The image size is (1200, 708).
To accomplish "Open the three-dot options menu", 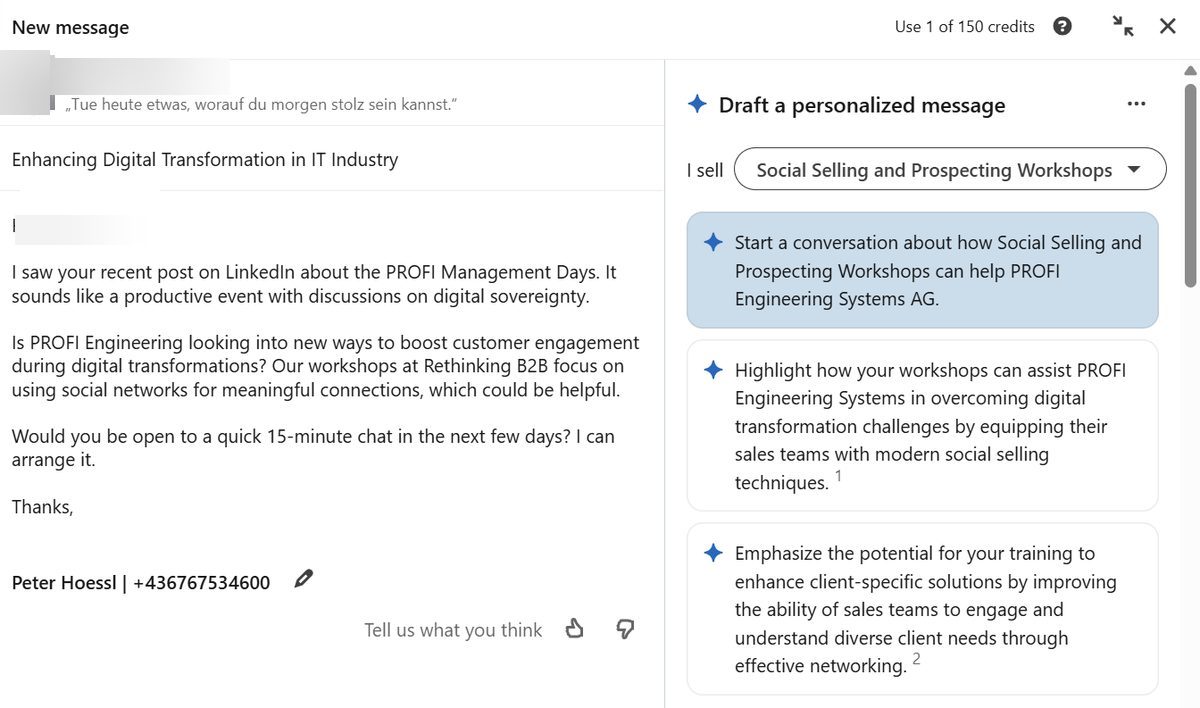I will point(1136,103).
